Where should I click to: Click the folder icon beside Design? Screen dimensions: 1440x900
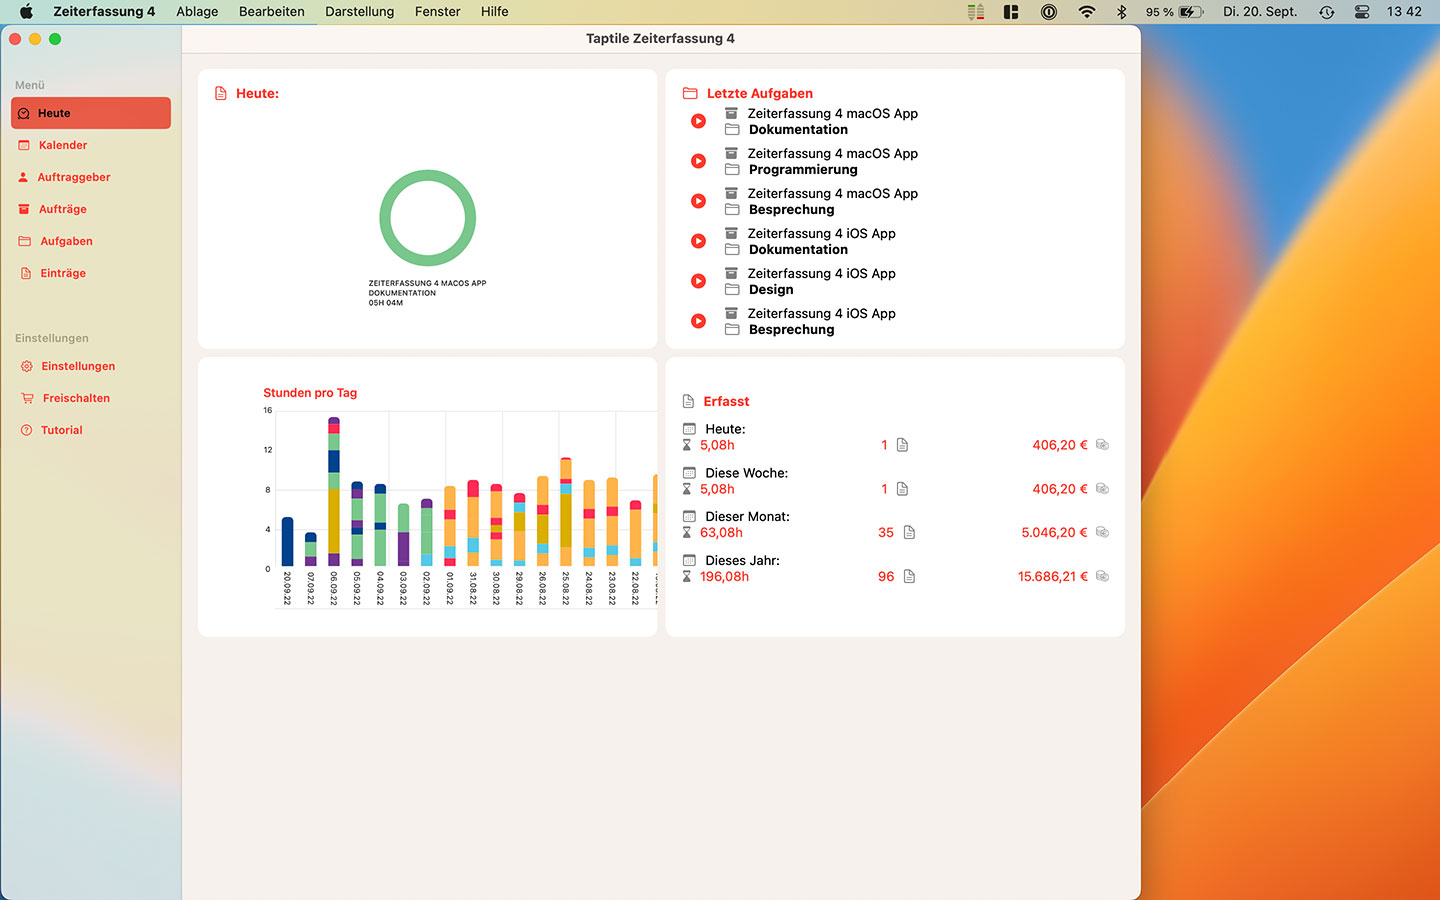pyautogui.click(x=732, y=289)
